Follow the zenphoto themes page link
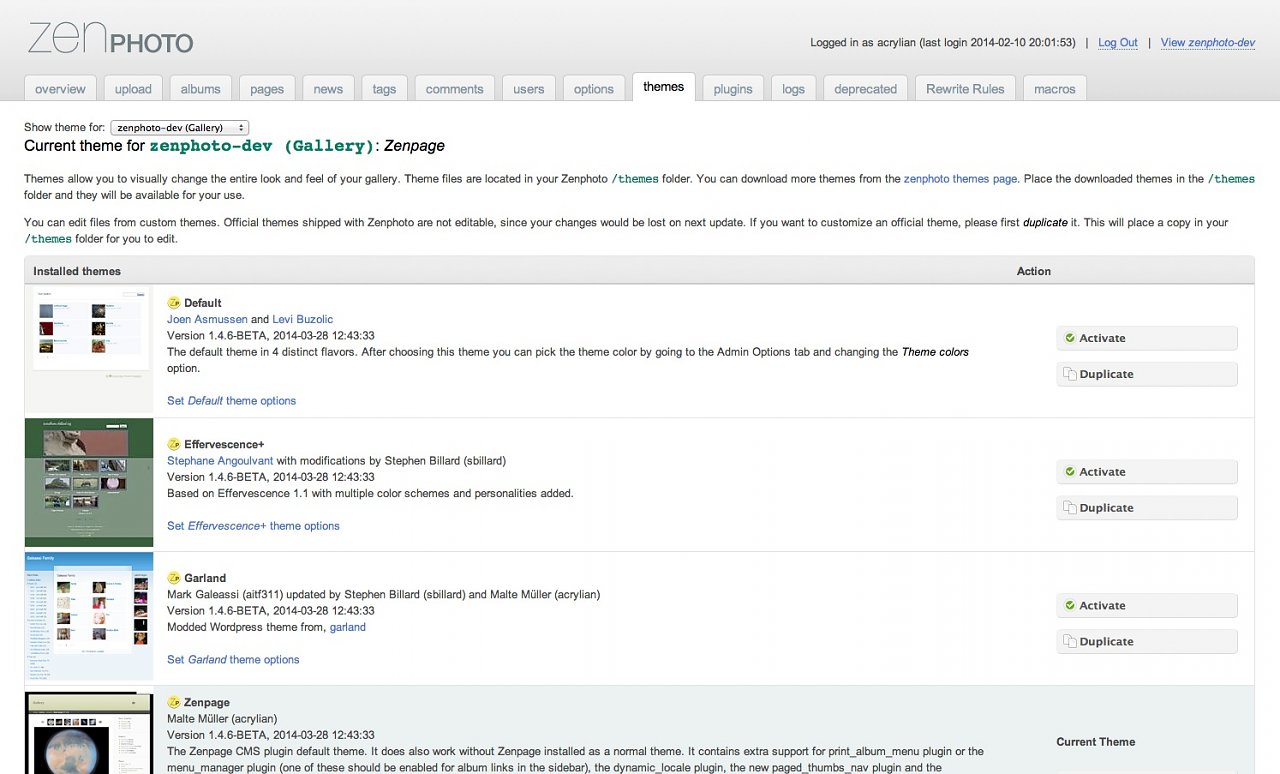 click(960, 179)
